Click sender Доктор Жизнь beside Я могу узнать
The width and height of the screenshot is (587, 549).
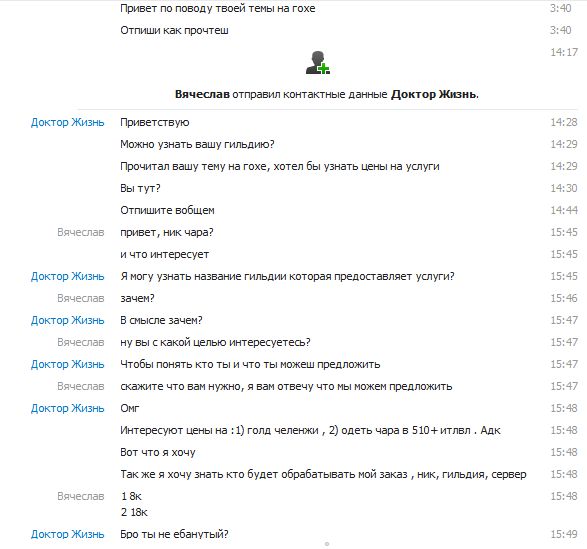point(67,276)
